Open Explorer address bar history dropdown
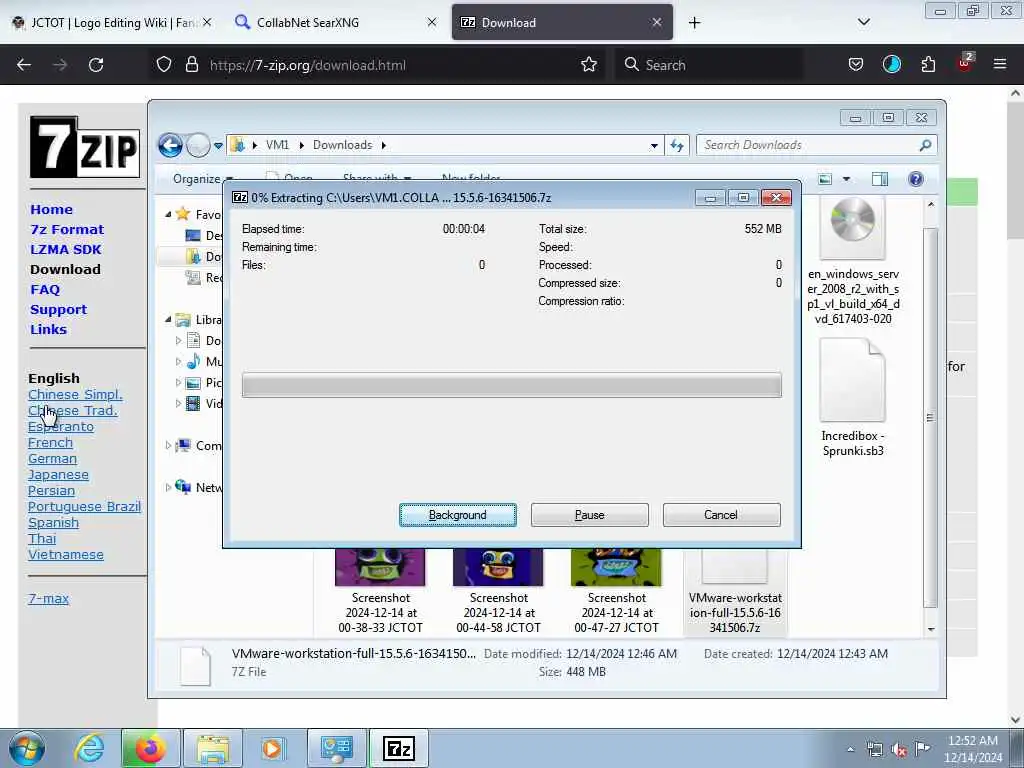This screenshot has height=768, width=1024. [654, 146]
